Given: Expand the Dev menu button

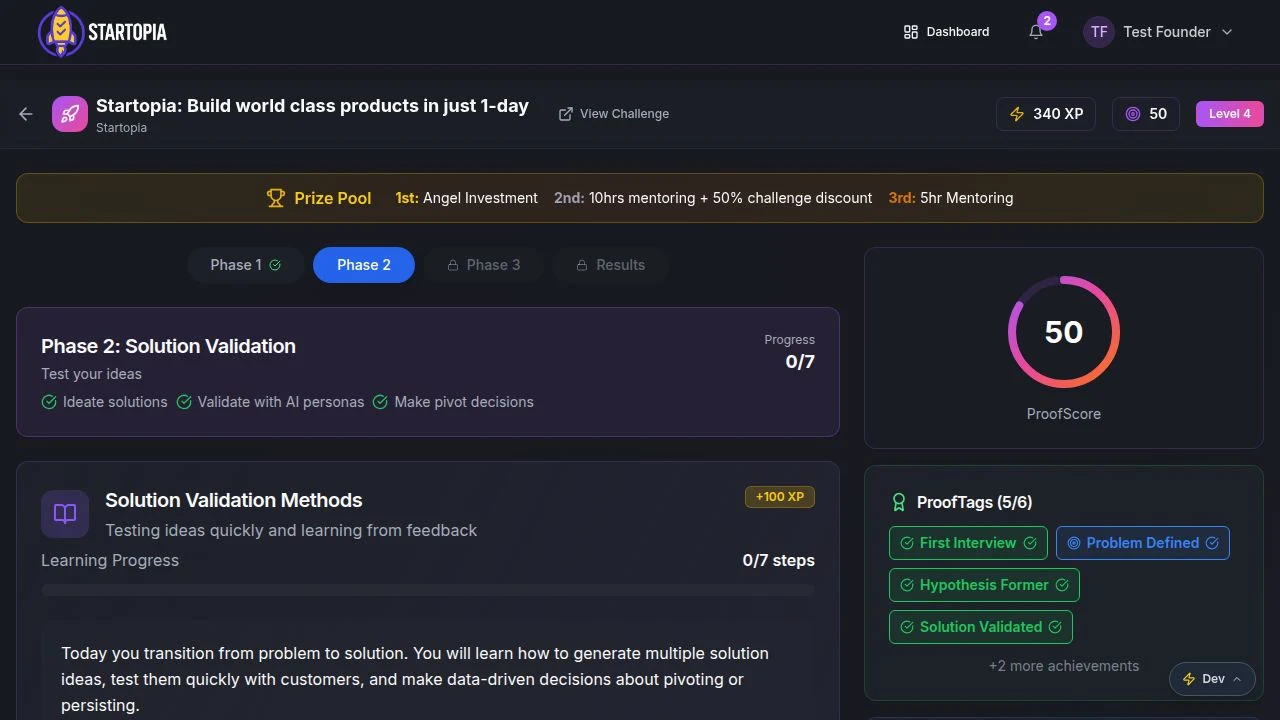Looking at the screenshot, I should [x=1212, y=679].
